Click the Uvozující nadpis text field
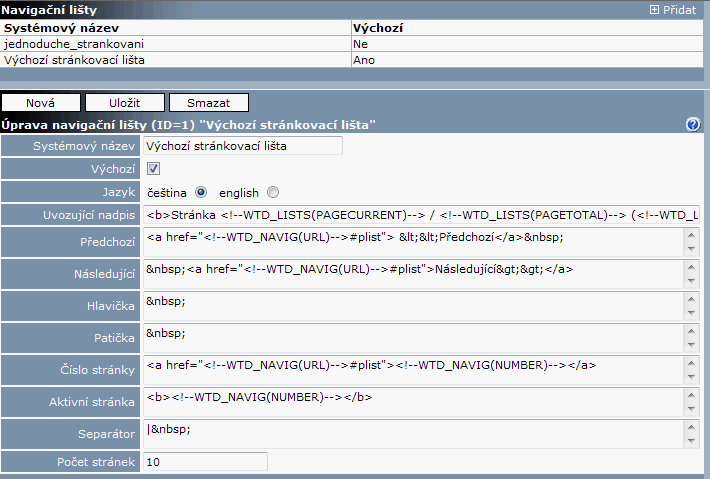This screenshot has width=710, height=479. (420, 215)
